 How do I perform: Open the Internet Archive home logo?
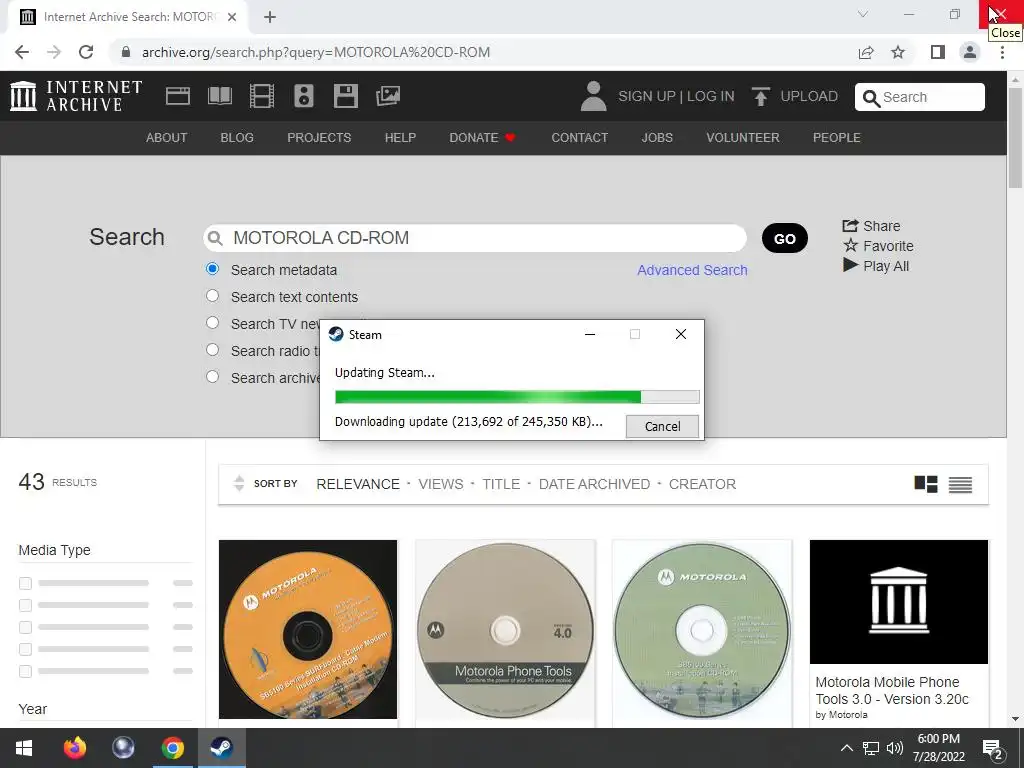click(76, 96)
